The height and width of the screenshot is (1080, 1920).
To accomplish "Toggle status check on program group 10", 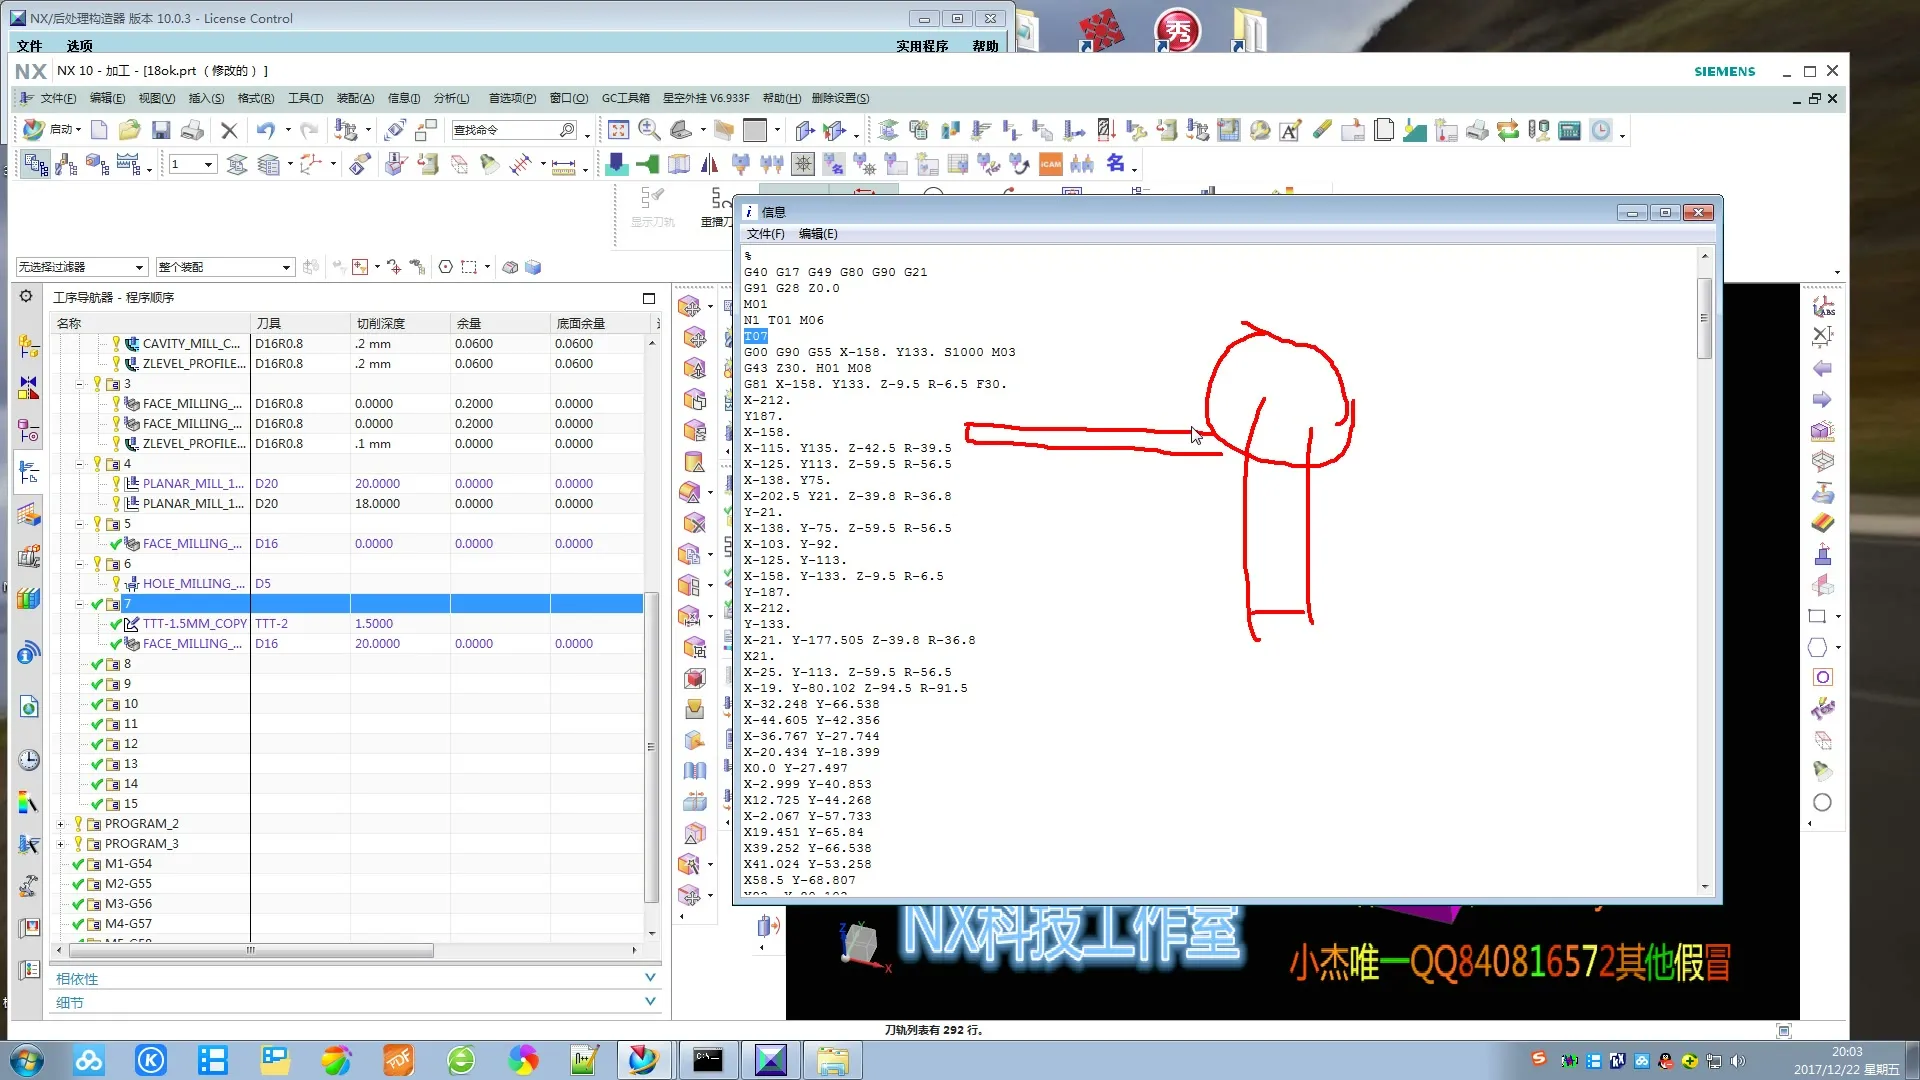I will (97, 704).
